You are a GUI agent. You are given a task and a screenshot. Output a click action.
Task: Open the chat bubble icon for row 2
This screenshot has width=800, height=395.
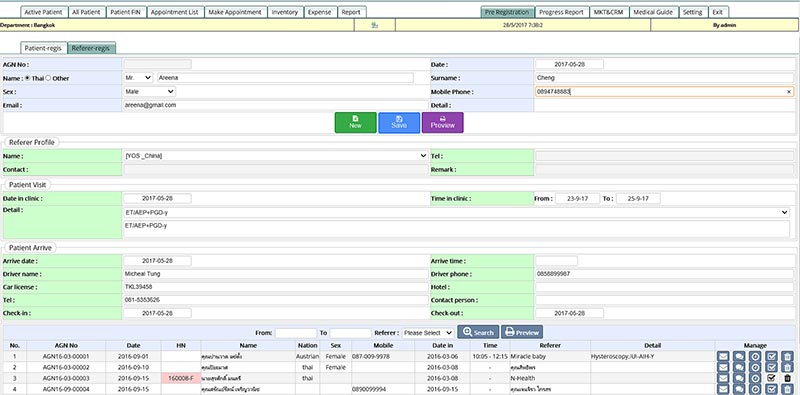click(739, 367)
